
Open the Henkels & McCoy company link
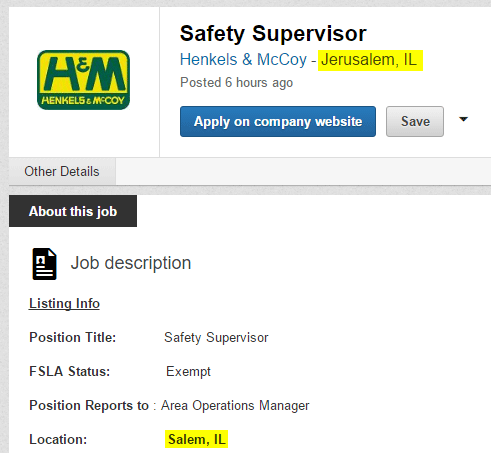pos(243,60)
